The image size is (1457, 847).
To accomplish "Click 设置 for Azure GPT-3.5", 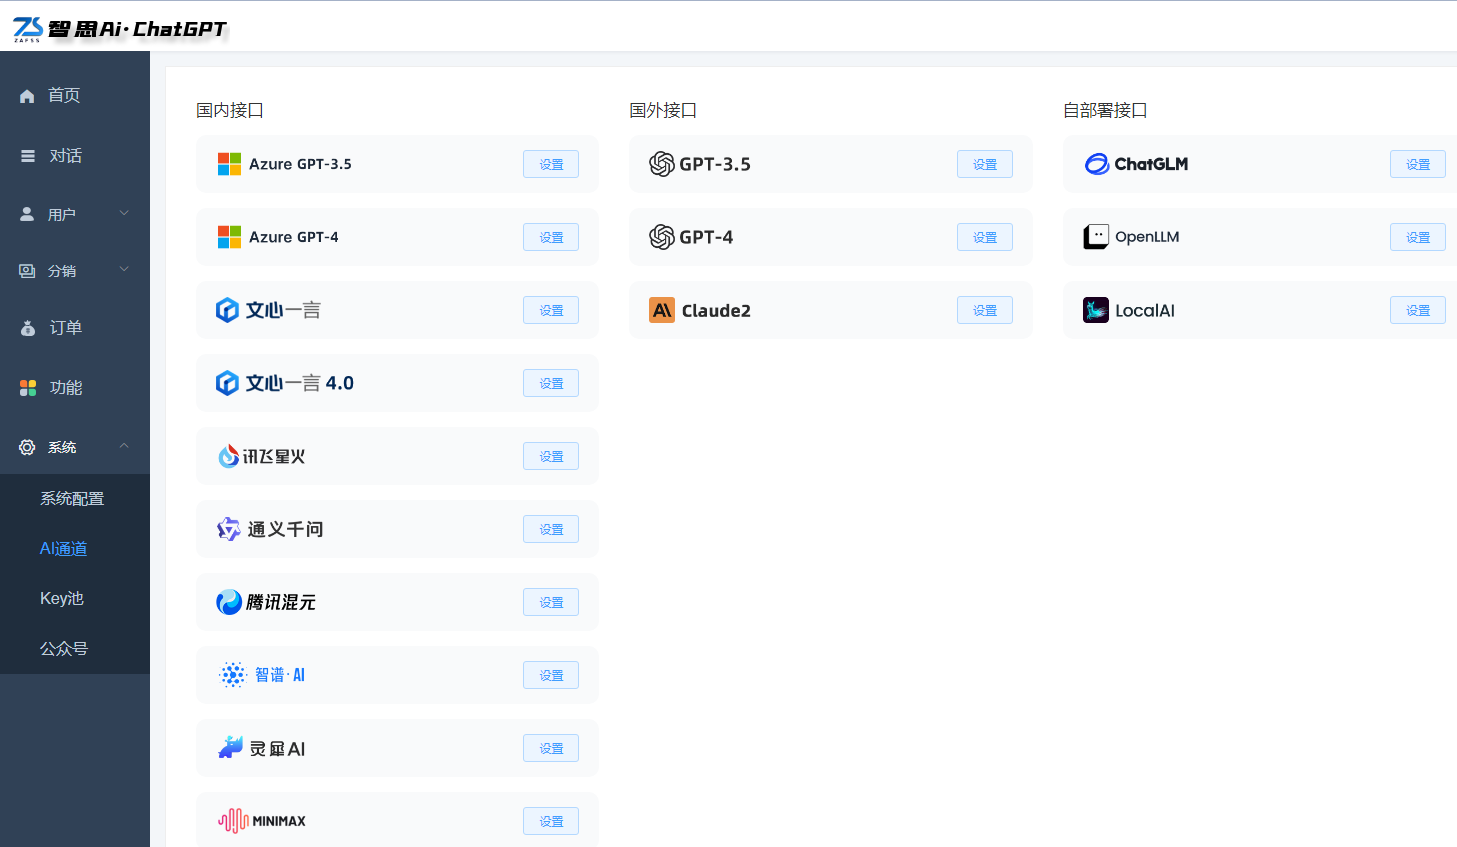I will 551,164.
